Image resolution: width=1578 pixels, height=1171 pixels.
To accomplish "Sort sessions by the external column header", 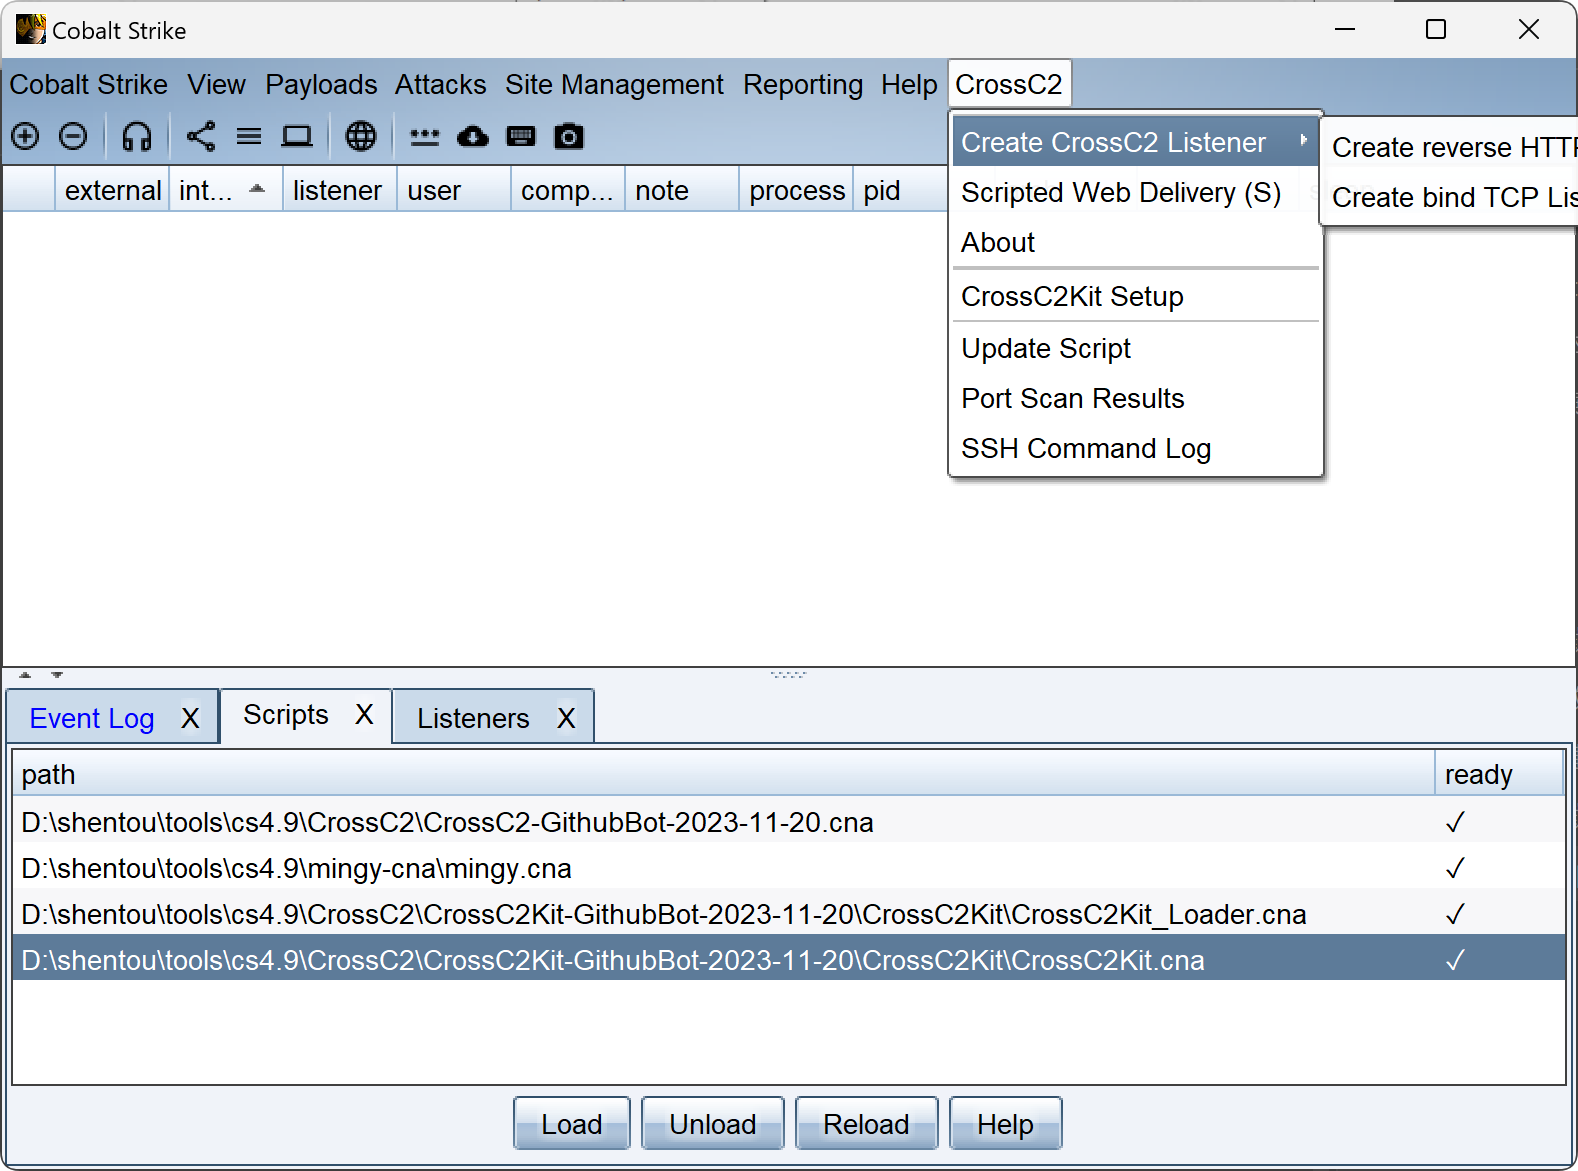I will (112, 190).
